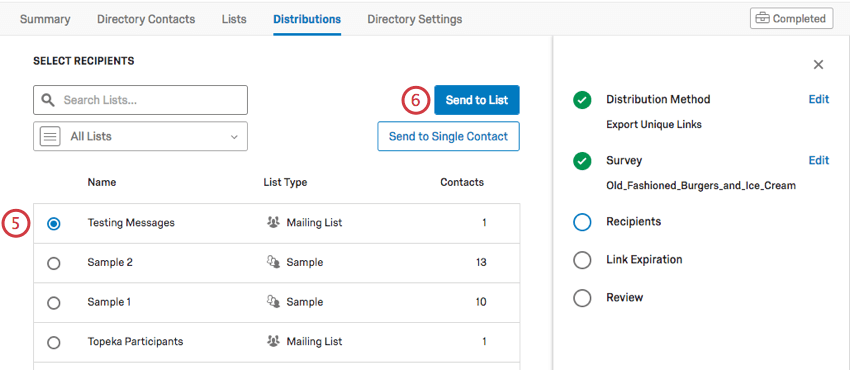Viewport: 850px width, 370px height.
Task: Expand the All Lists dropdown
Action: click(x=140, y=137)
